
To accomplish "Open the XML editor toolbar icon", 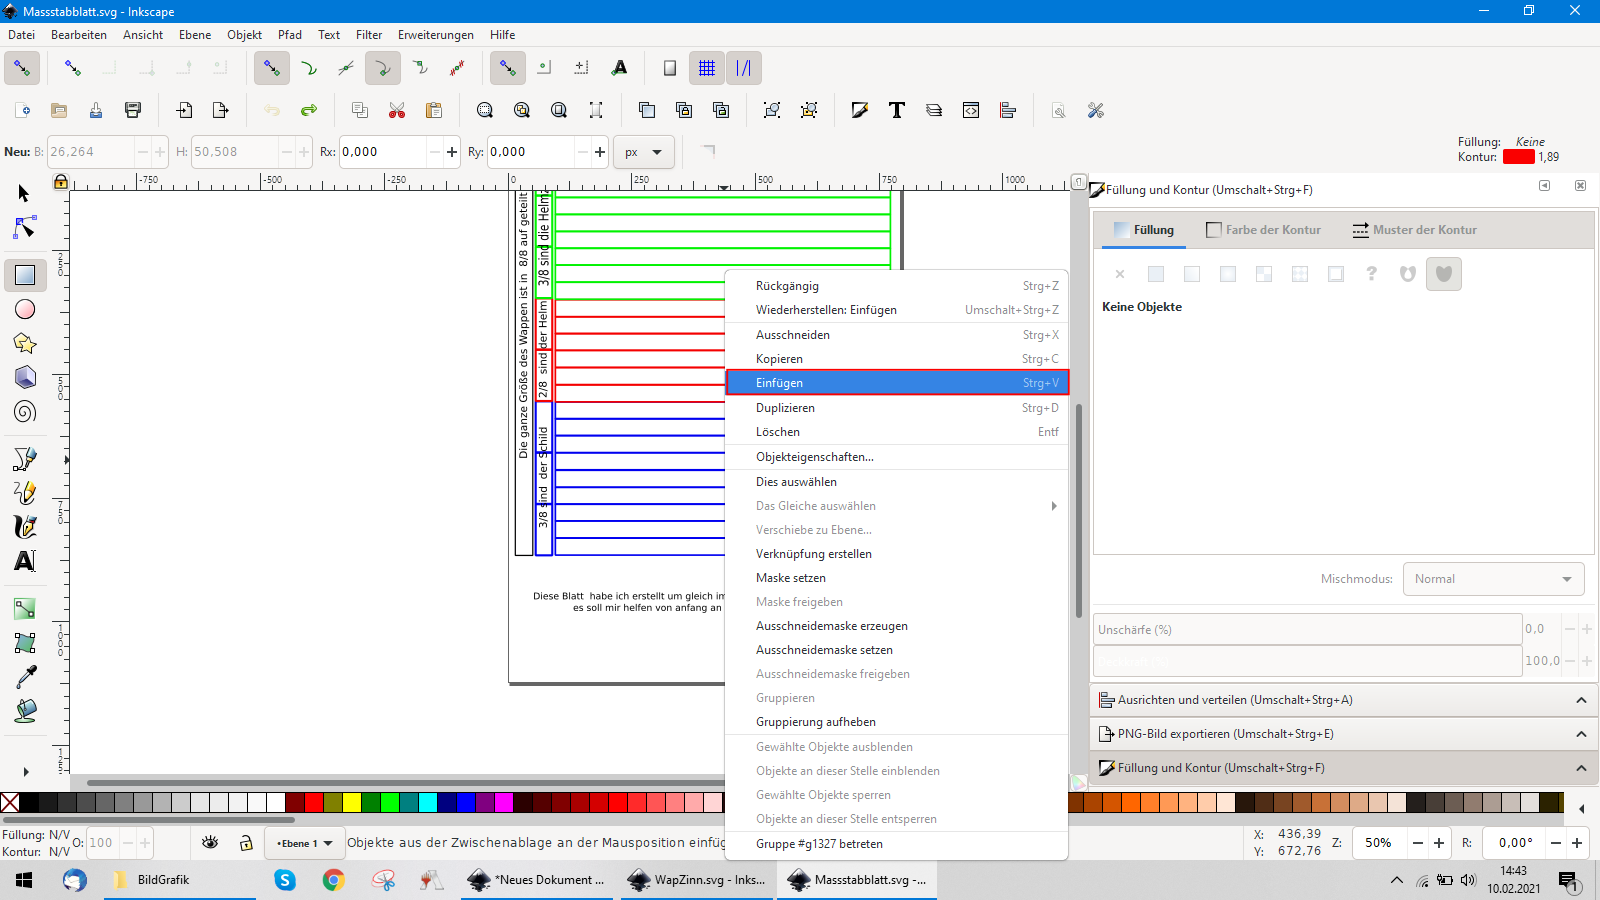I will (x=971, y=110).
